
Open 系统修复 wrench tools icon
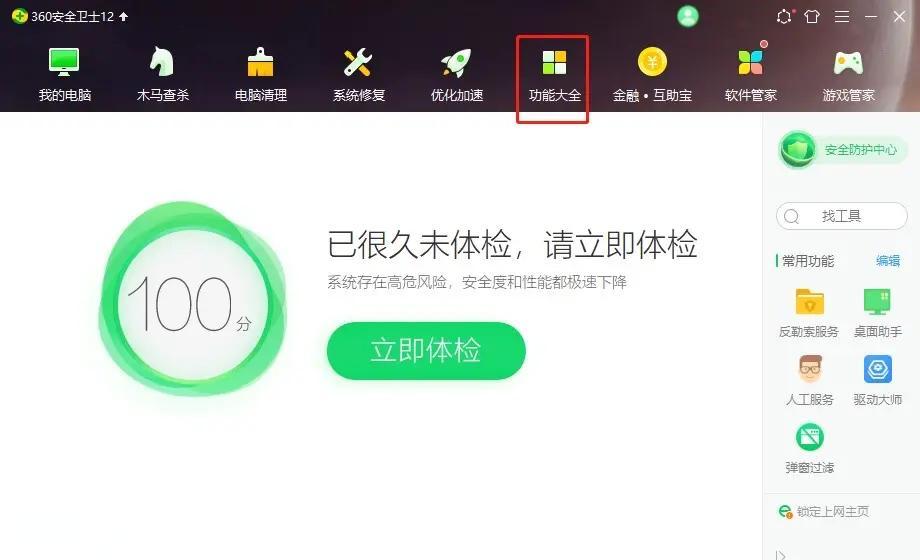(358, 62)
